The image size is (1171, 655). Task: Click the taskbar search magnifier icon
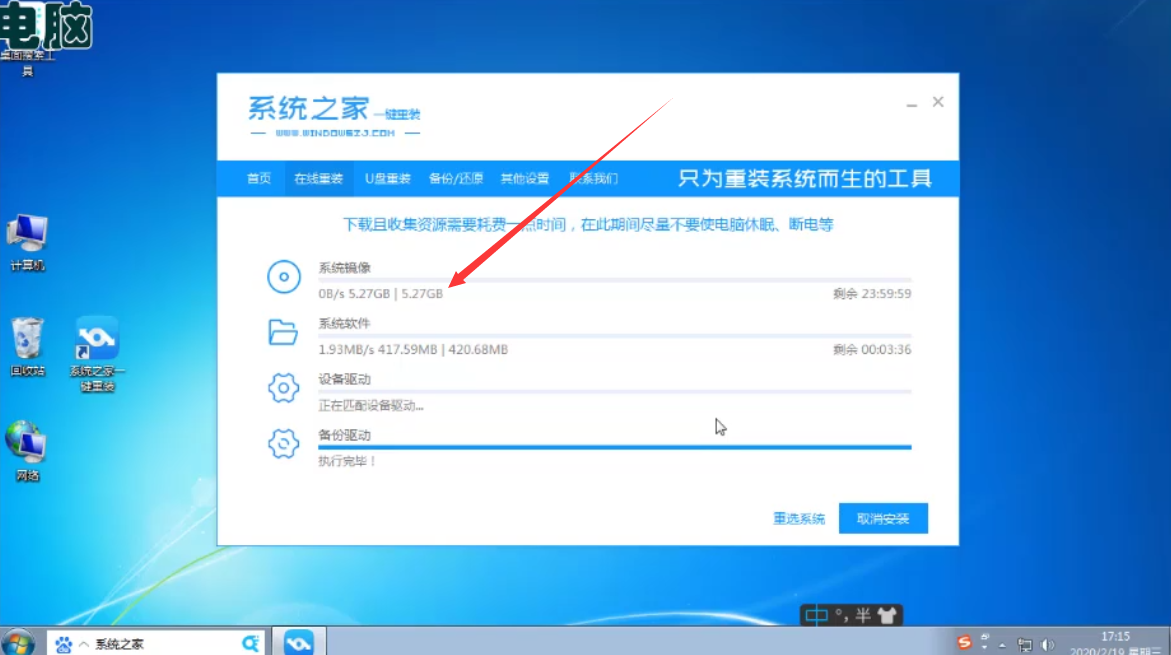tap(250, 644)
